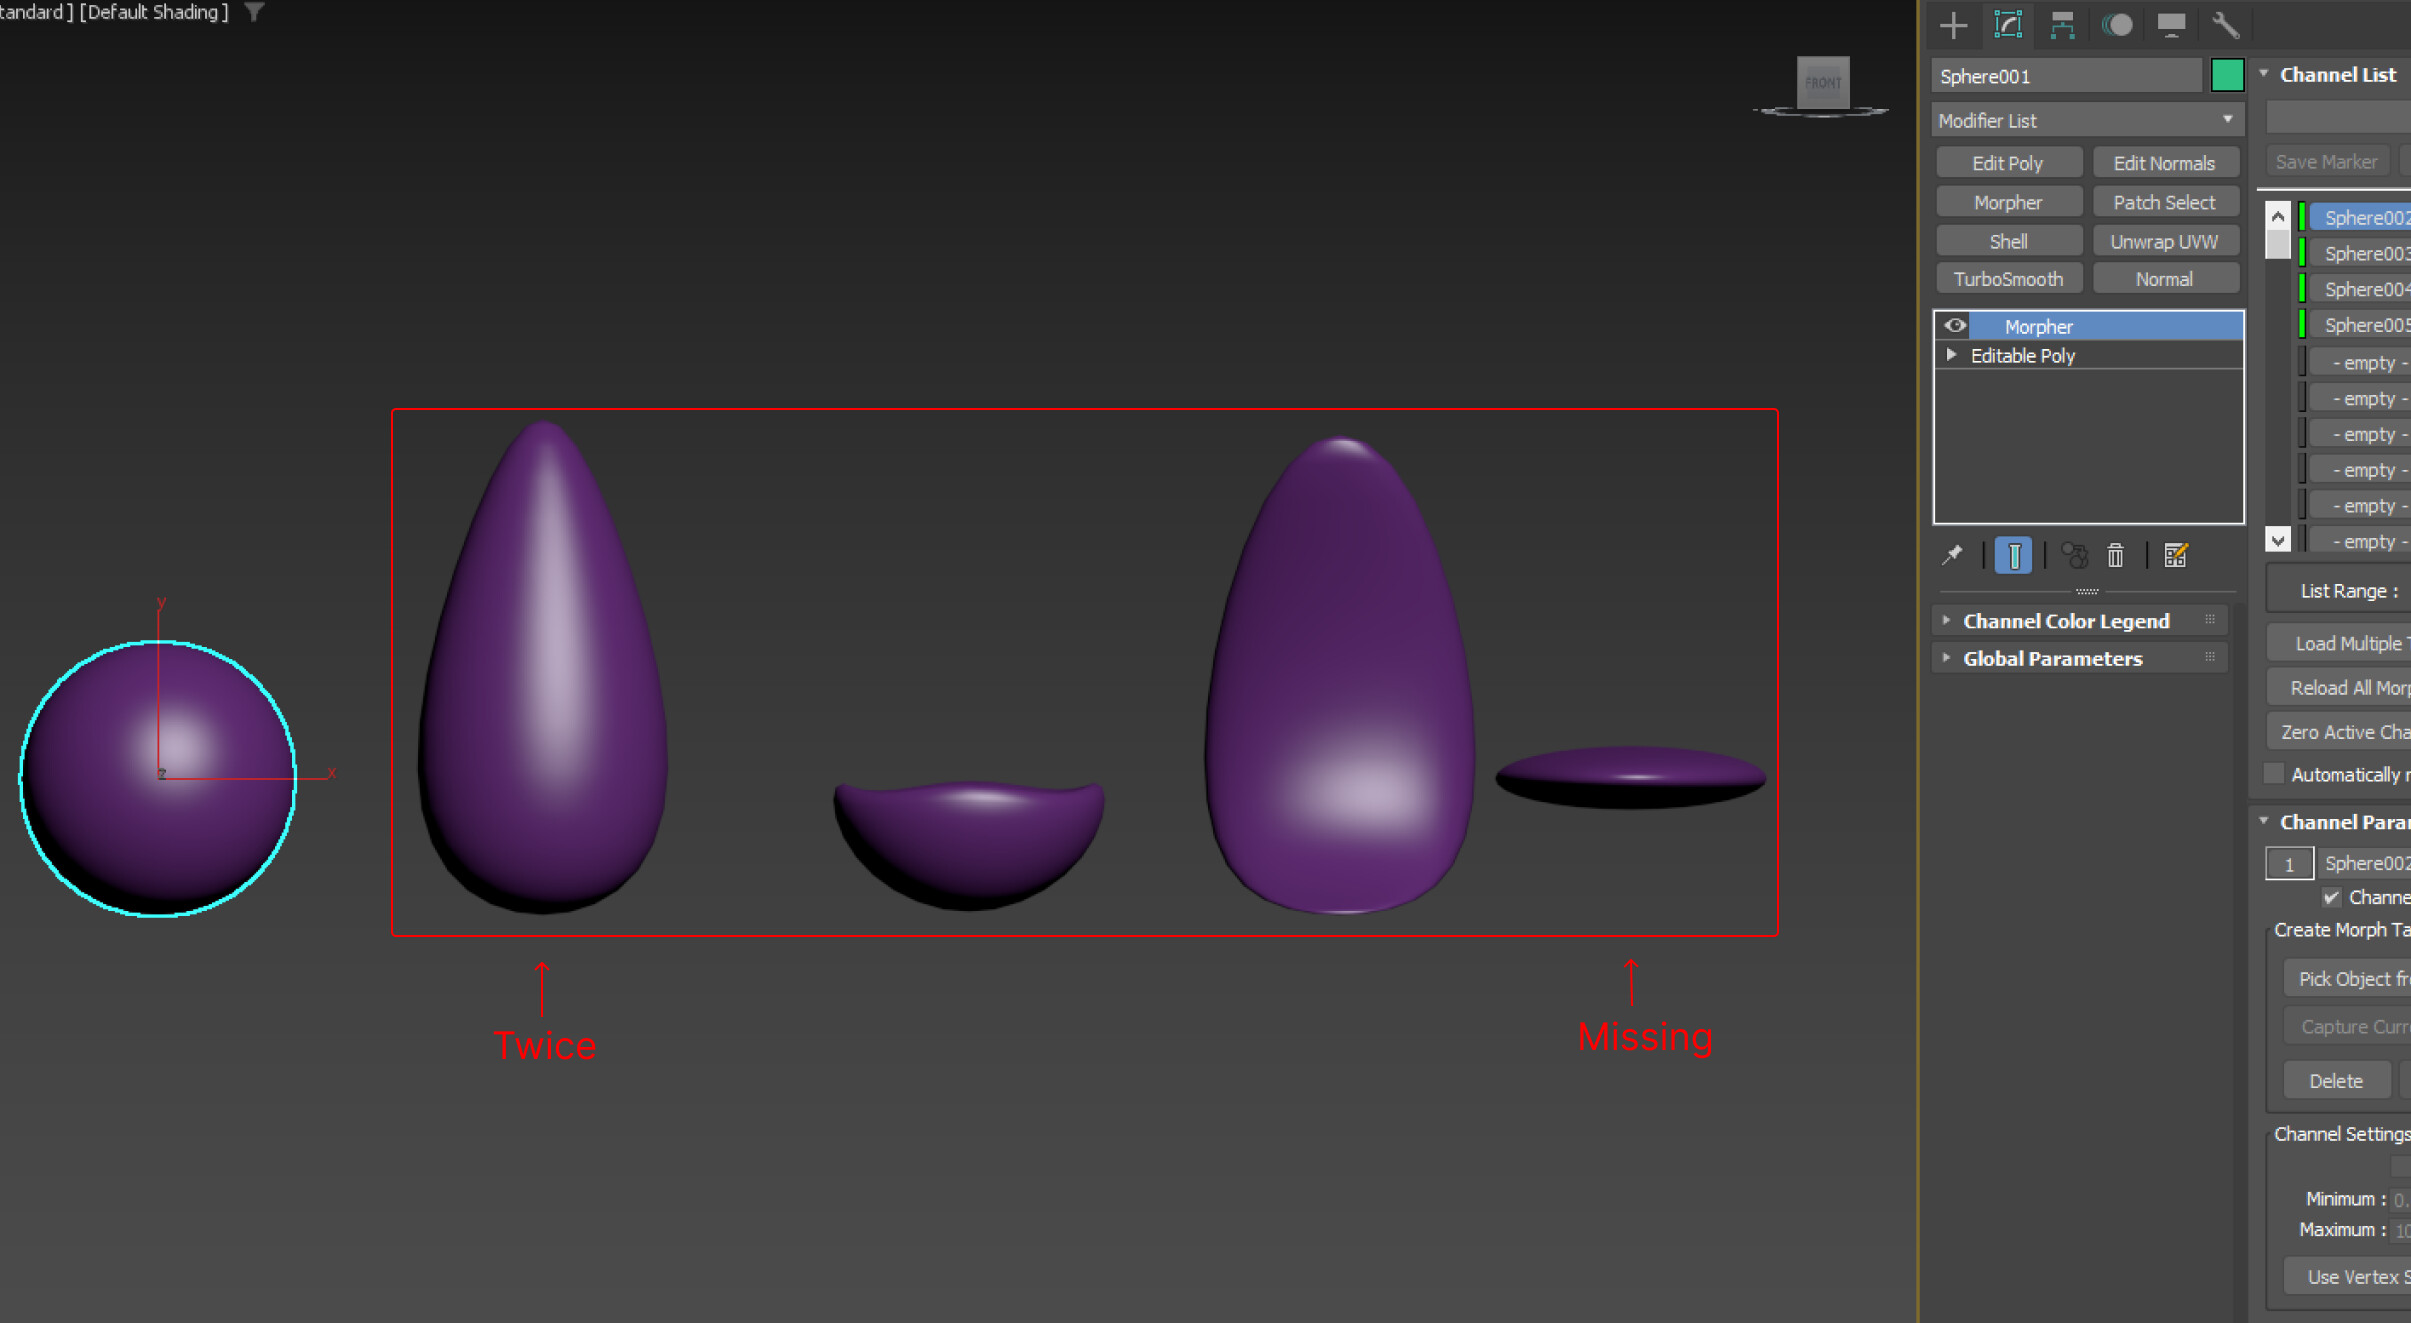The width and height of the screenshot is (2411, 1323).
Task: Click the TurboSmooth modifier button
Action: [2008, 279]
